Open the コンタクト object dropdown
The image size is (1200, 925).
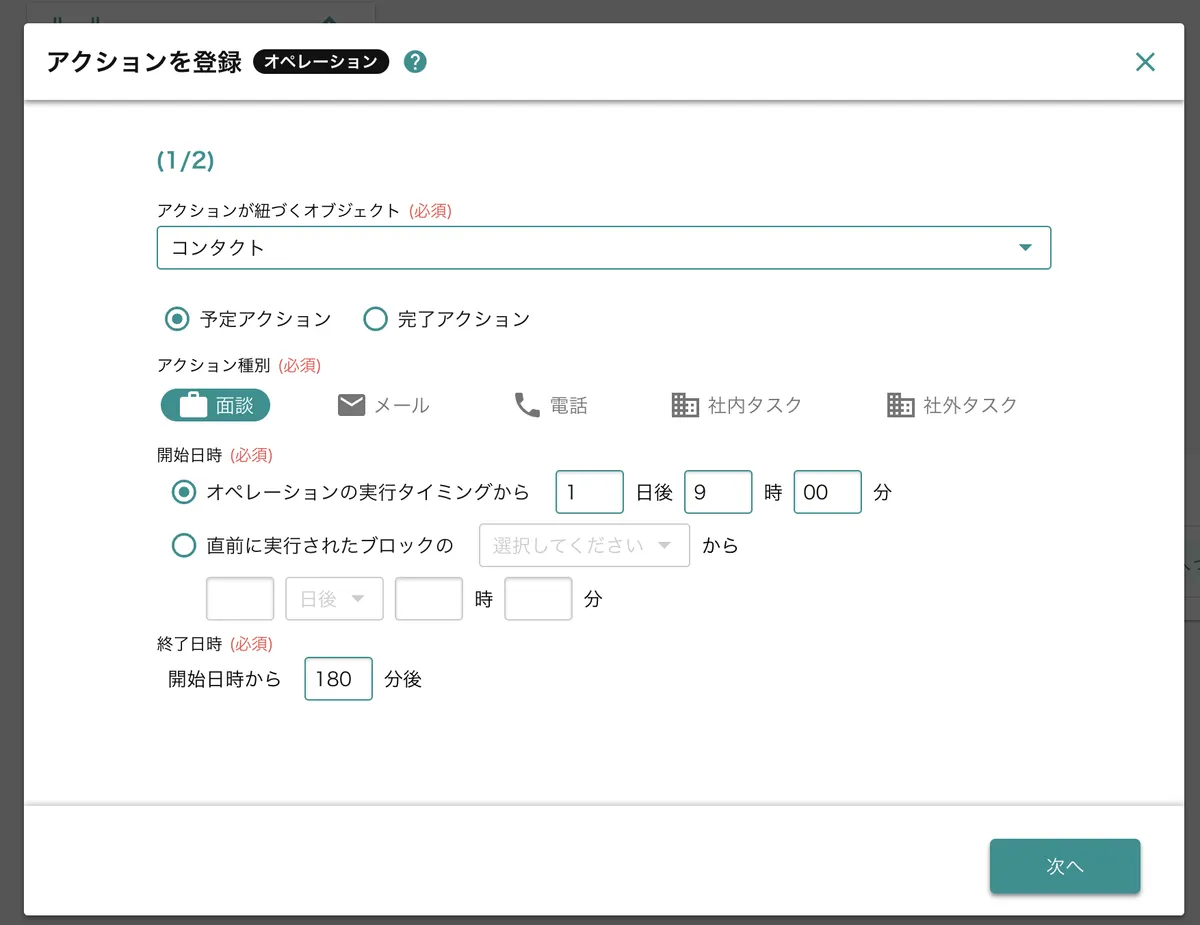click(603, 248)
